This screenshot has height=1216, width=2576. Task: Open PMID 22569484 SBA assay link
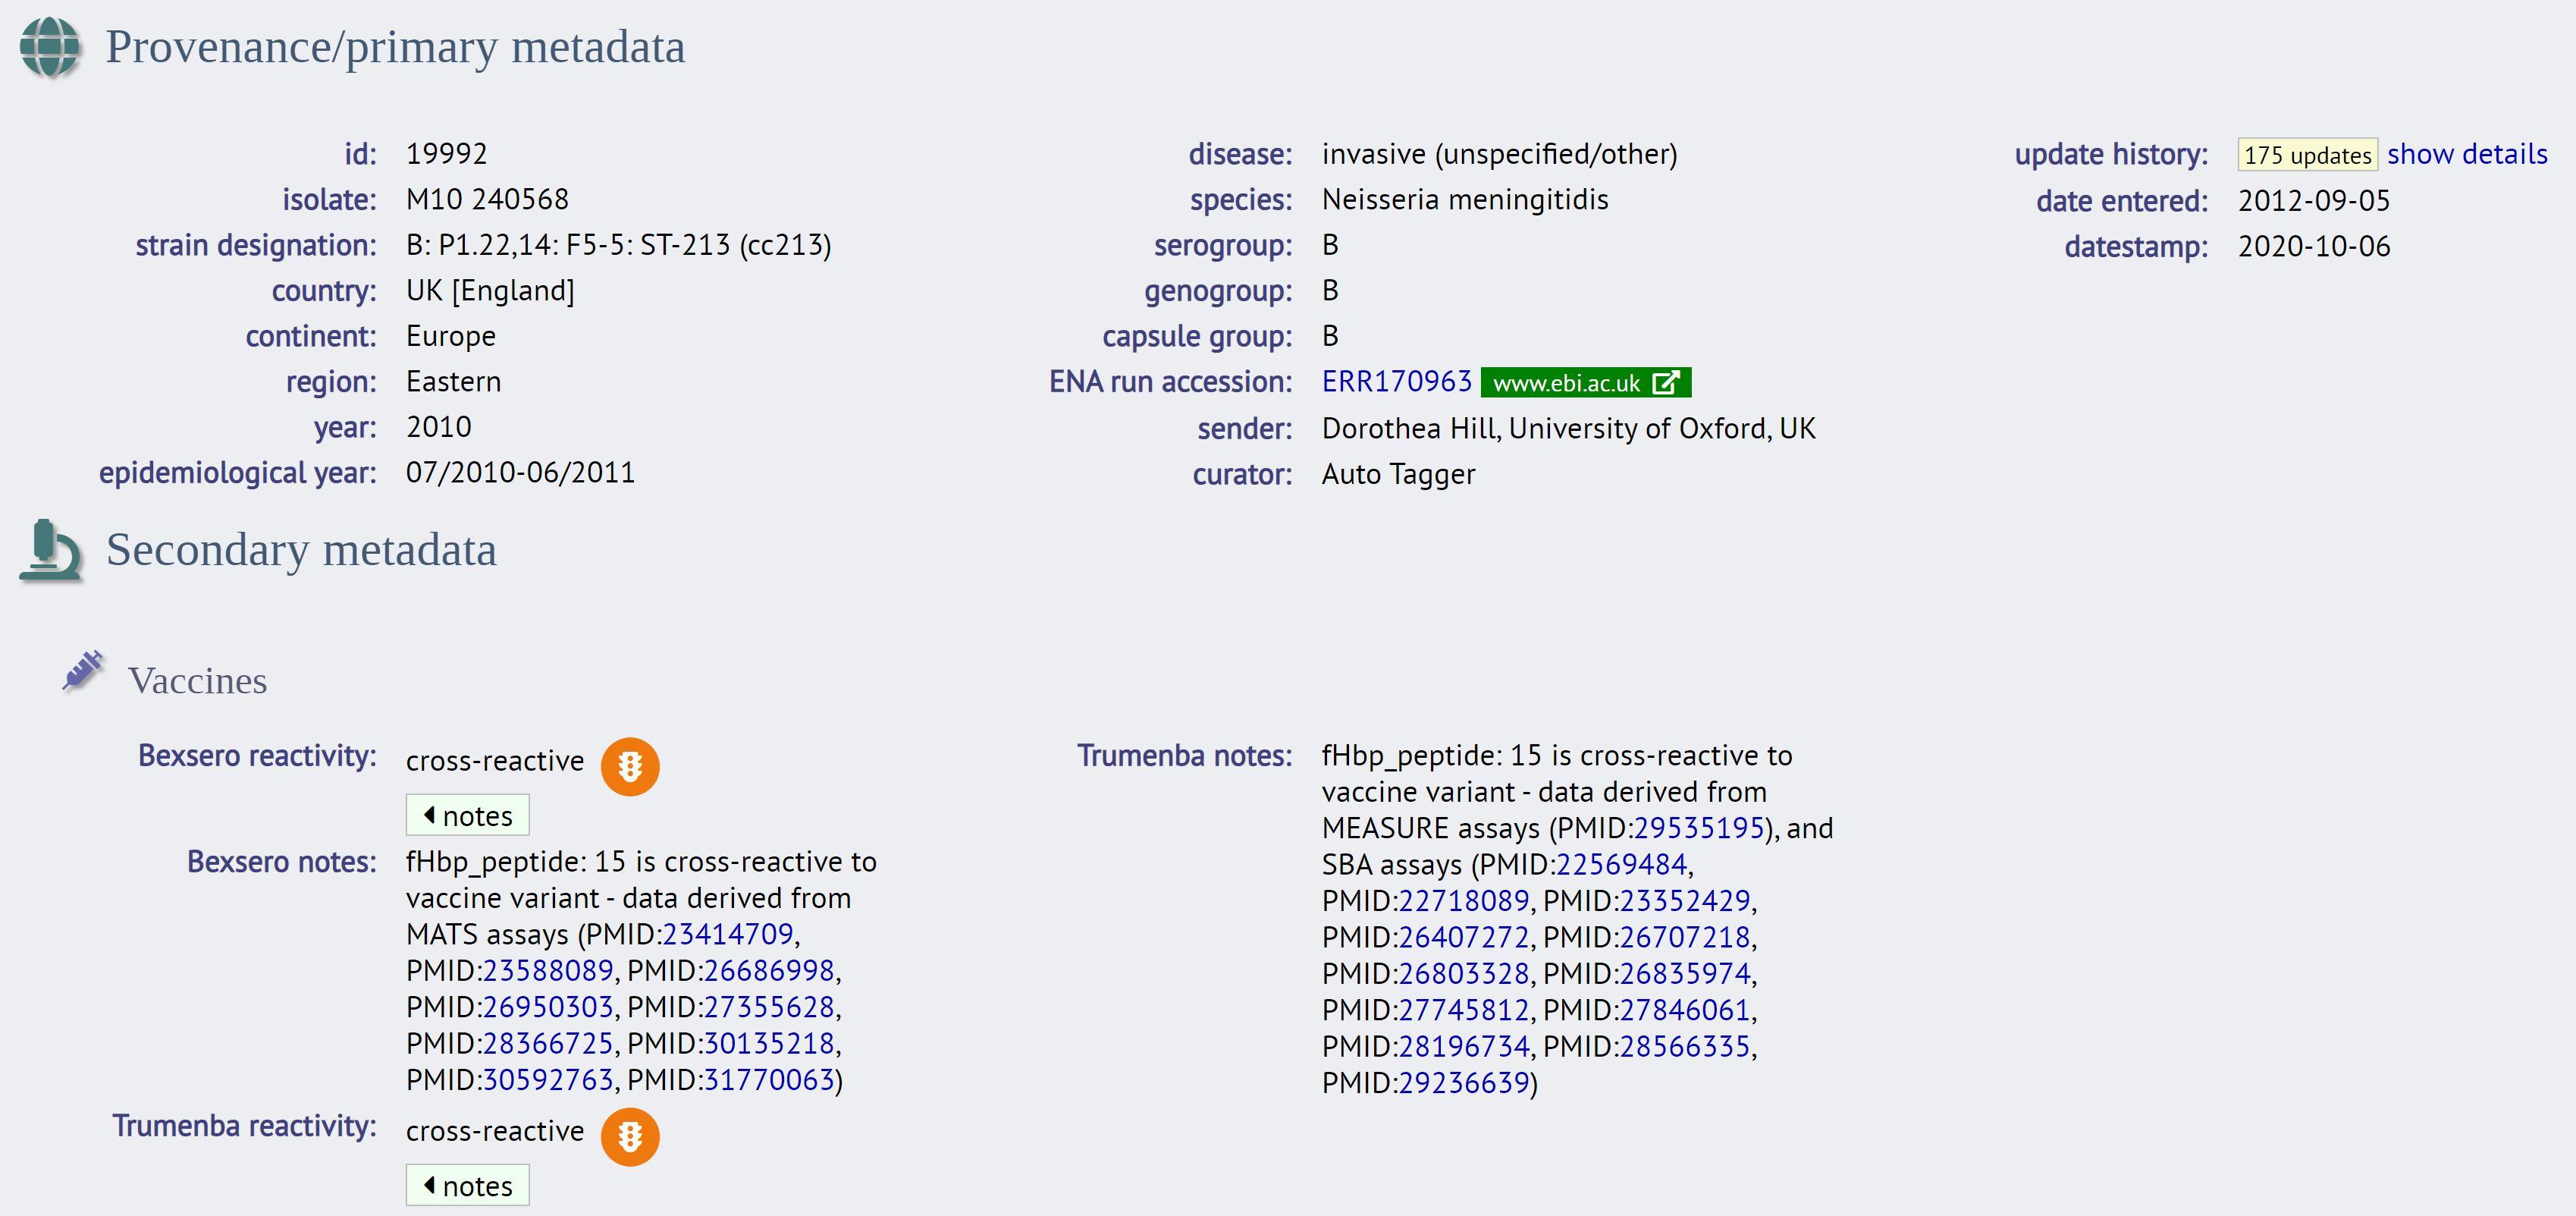tap(1621, 864)
